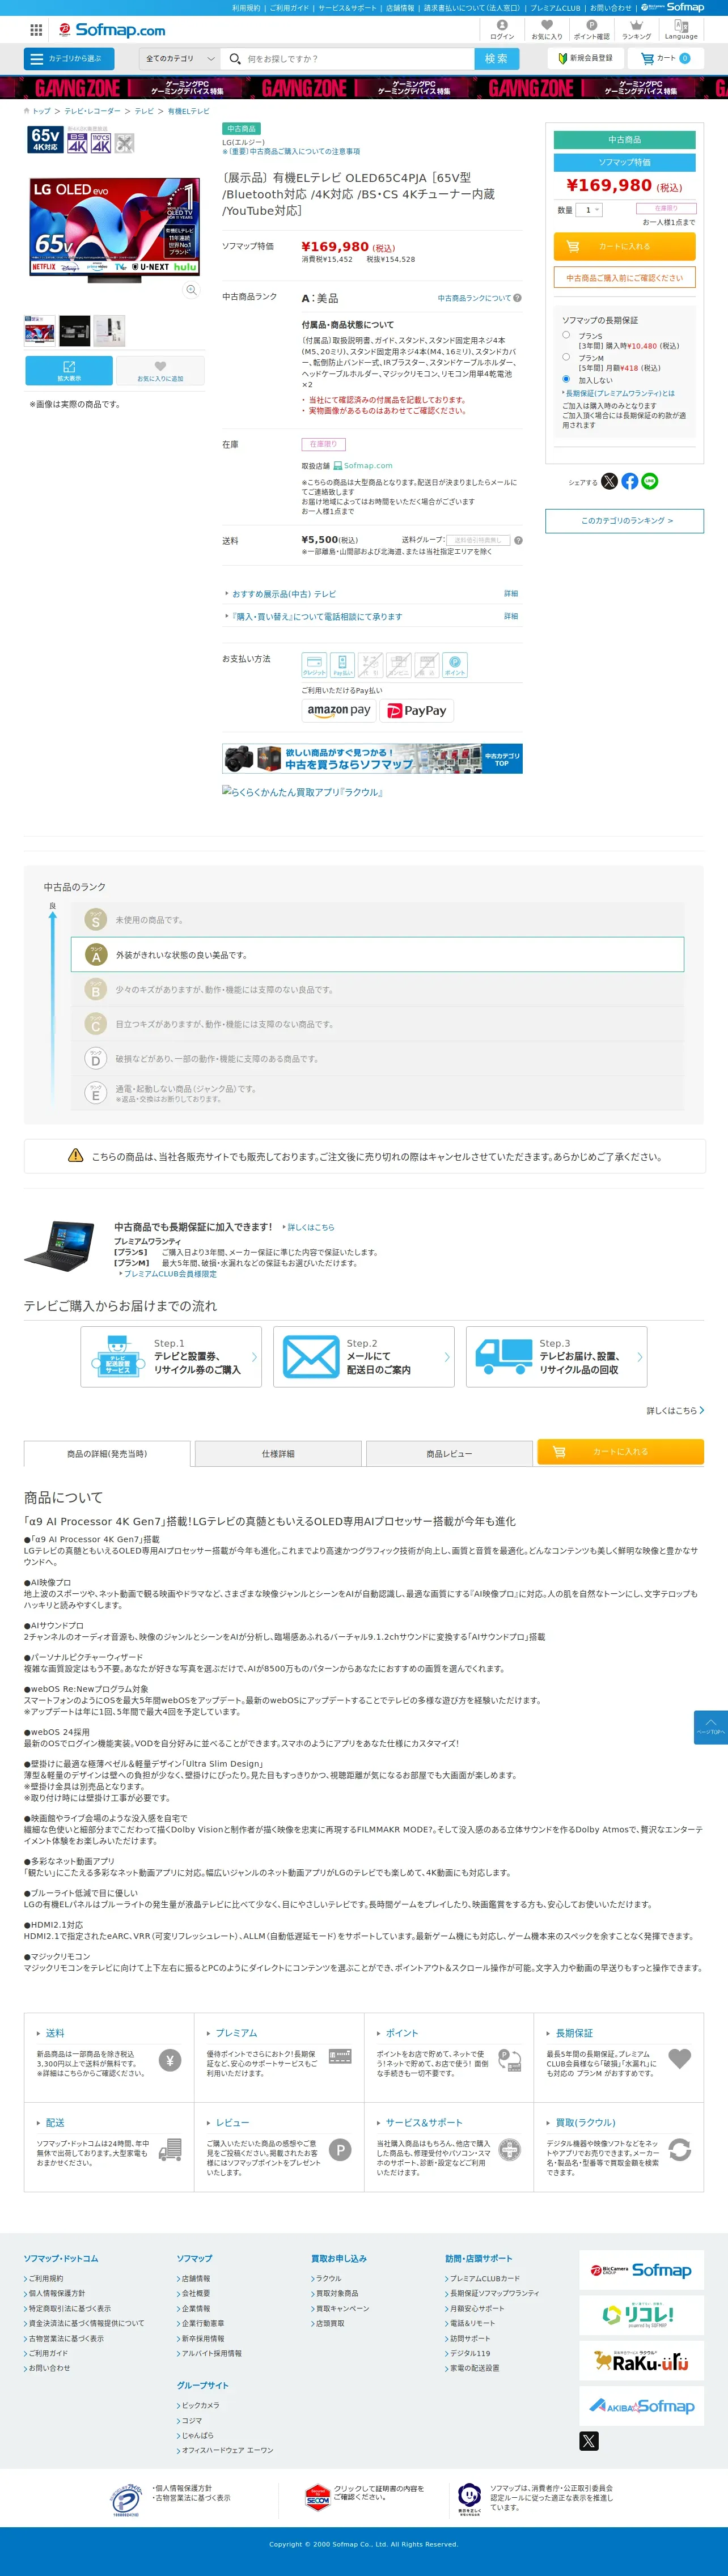Switch to 商品レビュー tab
Image resolution: width=728 pixels, height=2576 pixels.
tap(449, 1454)
